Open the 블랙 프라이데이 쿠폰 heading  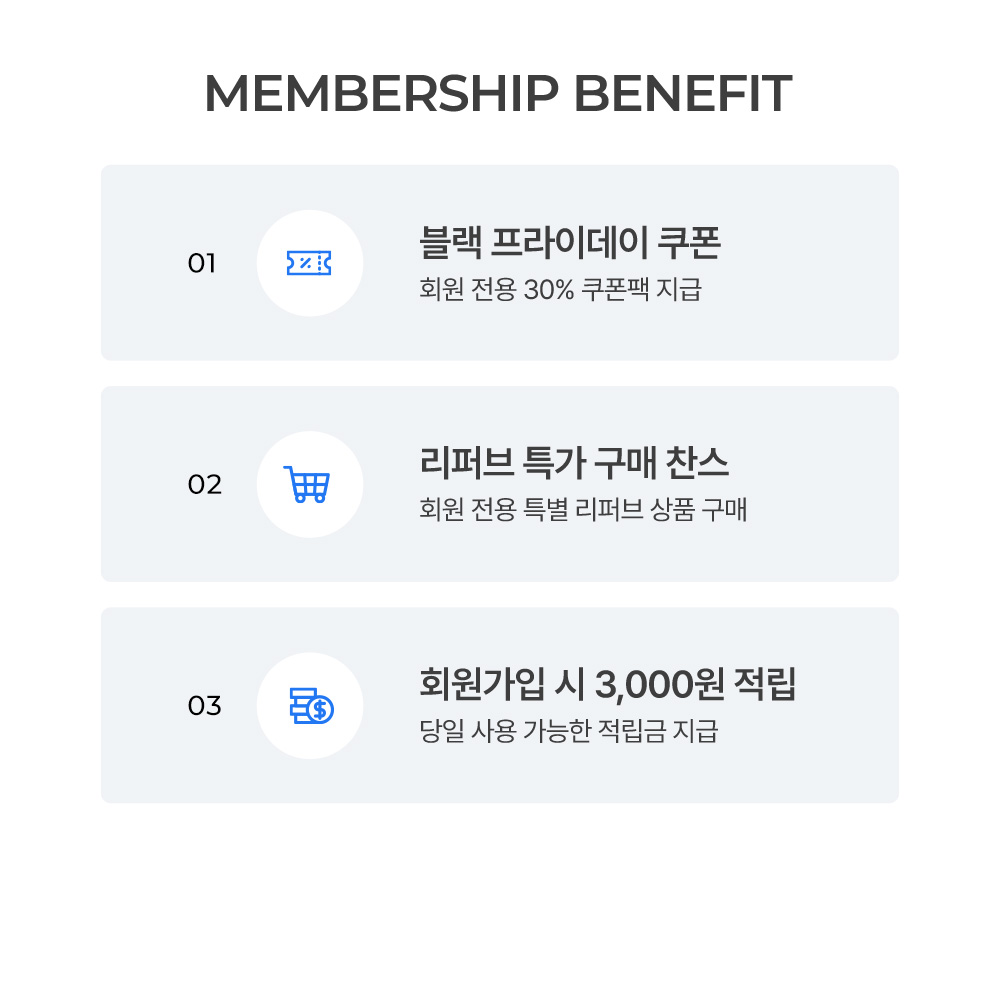569,243
